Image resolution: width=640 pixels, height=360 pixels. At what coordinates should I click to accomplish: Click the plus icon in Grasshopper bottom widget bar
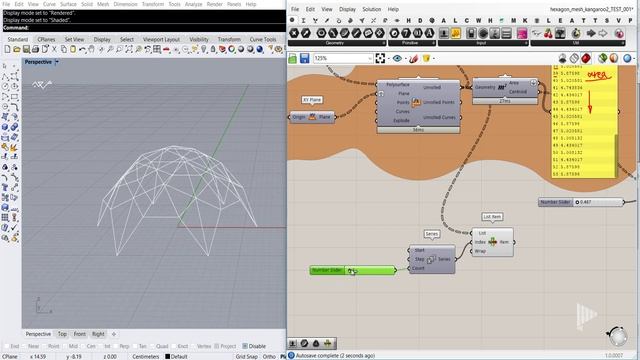click(327, 344)
